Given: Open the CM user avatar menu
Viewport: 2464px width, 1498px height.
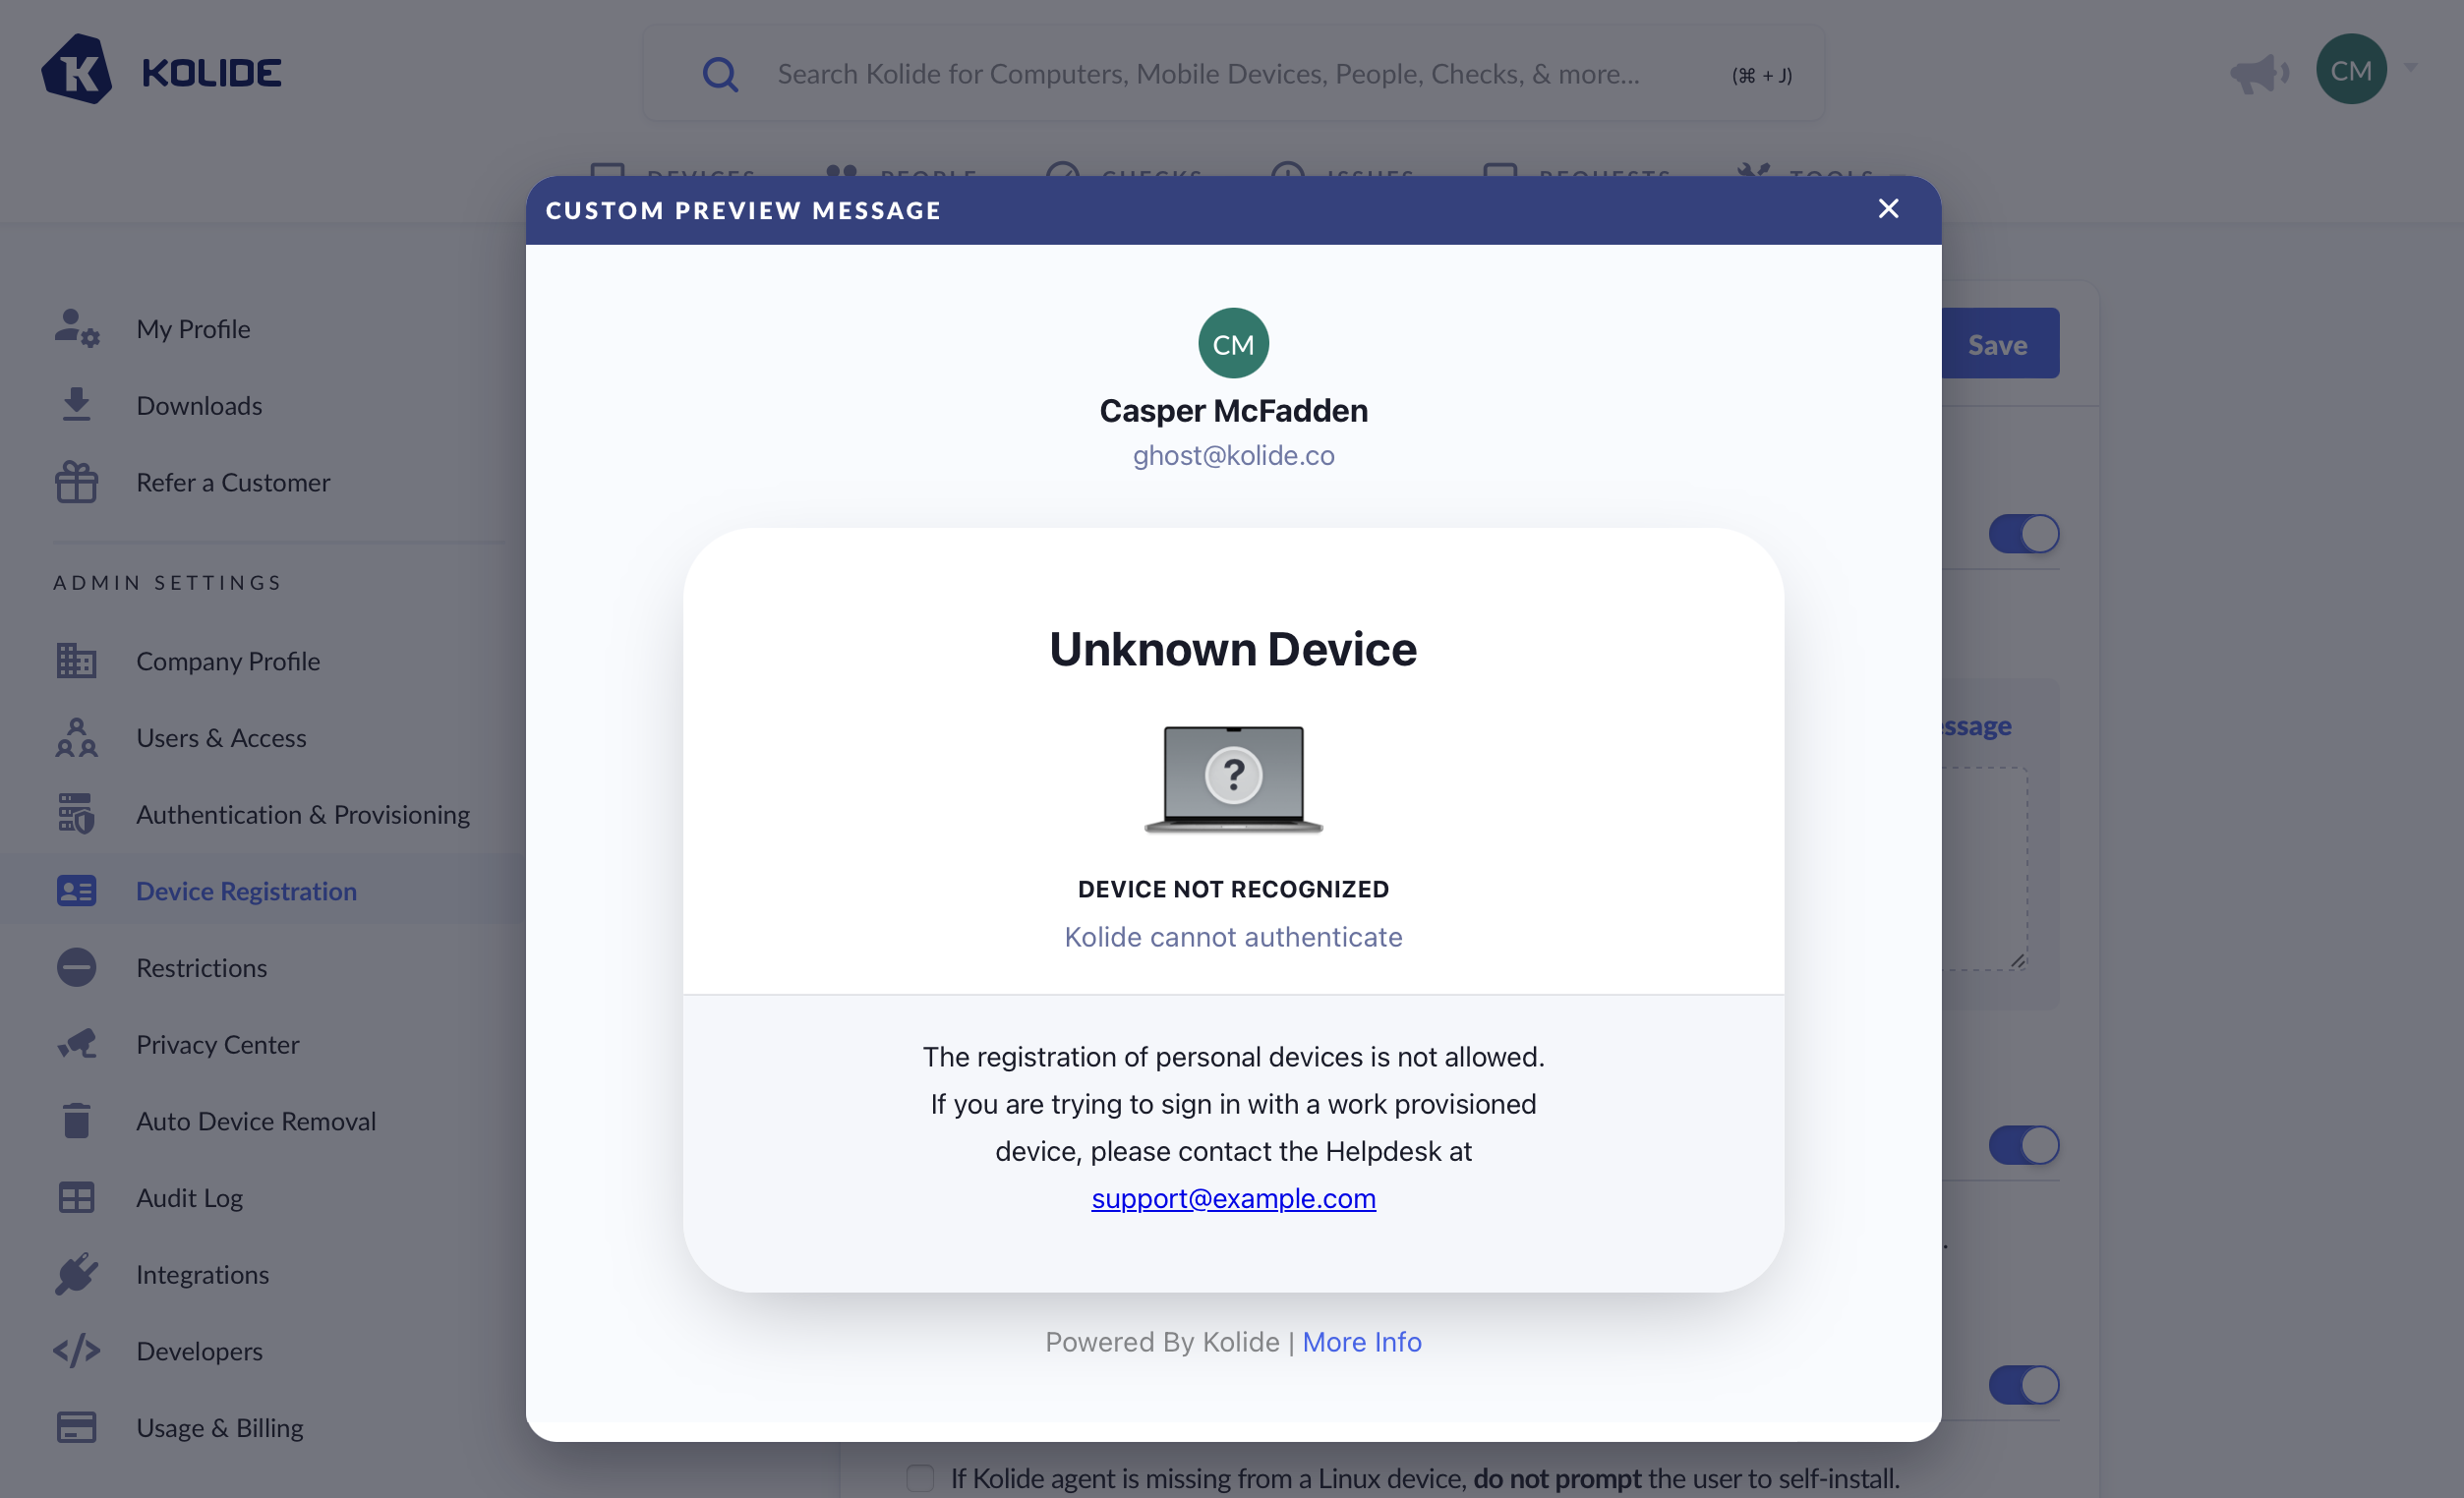Looking at the screenshot, I should point(2350,70).
